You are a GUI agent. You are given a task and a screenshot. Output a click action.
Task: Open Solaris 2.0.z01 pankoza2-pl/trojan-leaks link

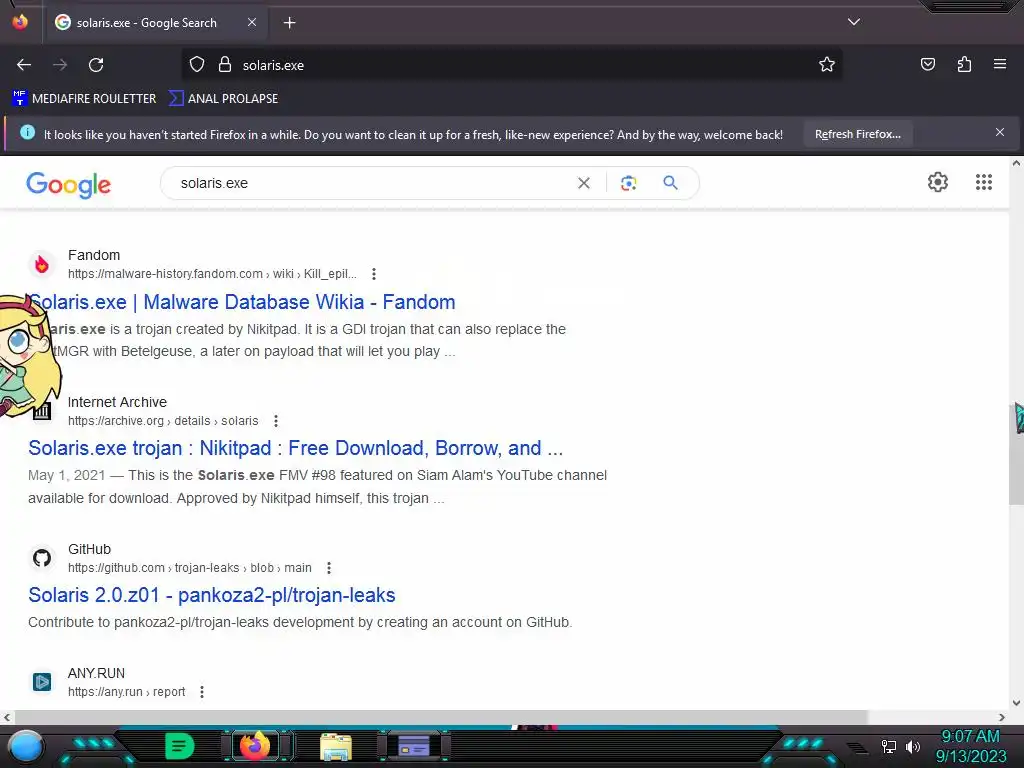click(x=212, y=595)
